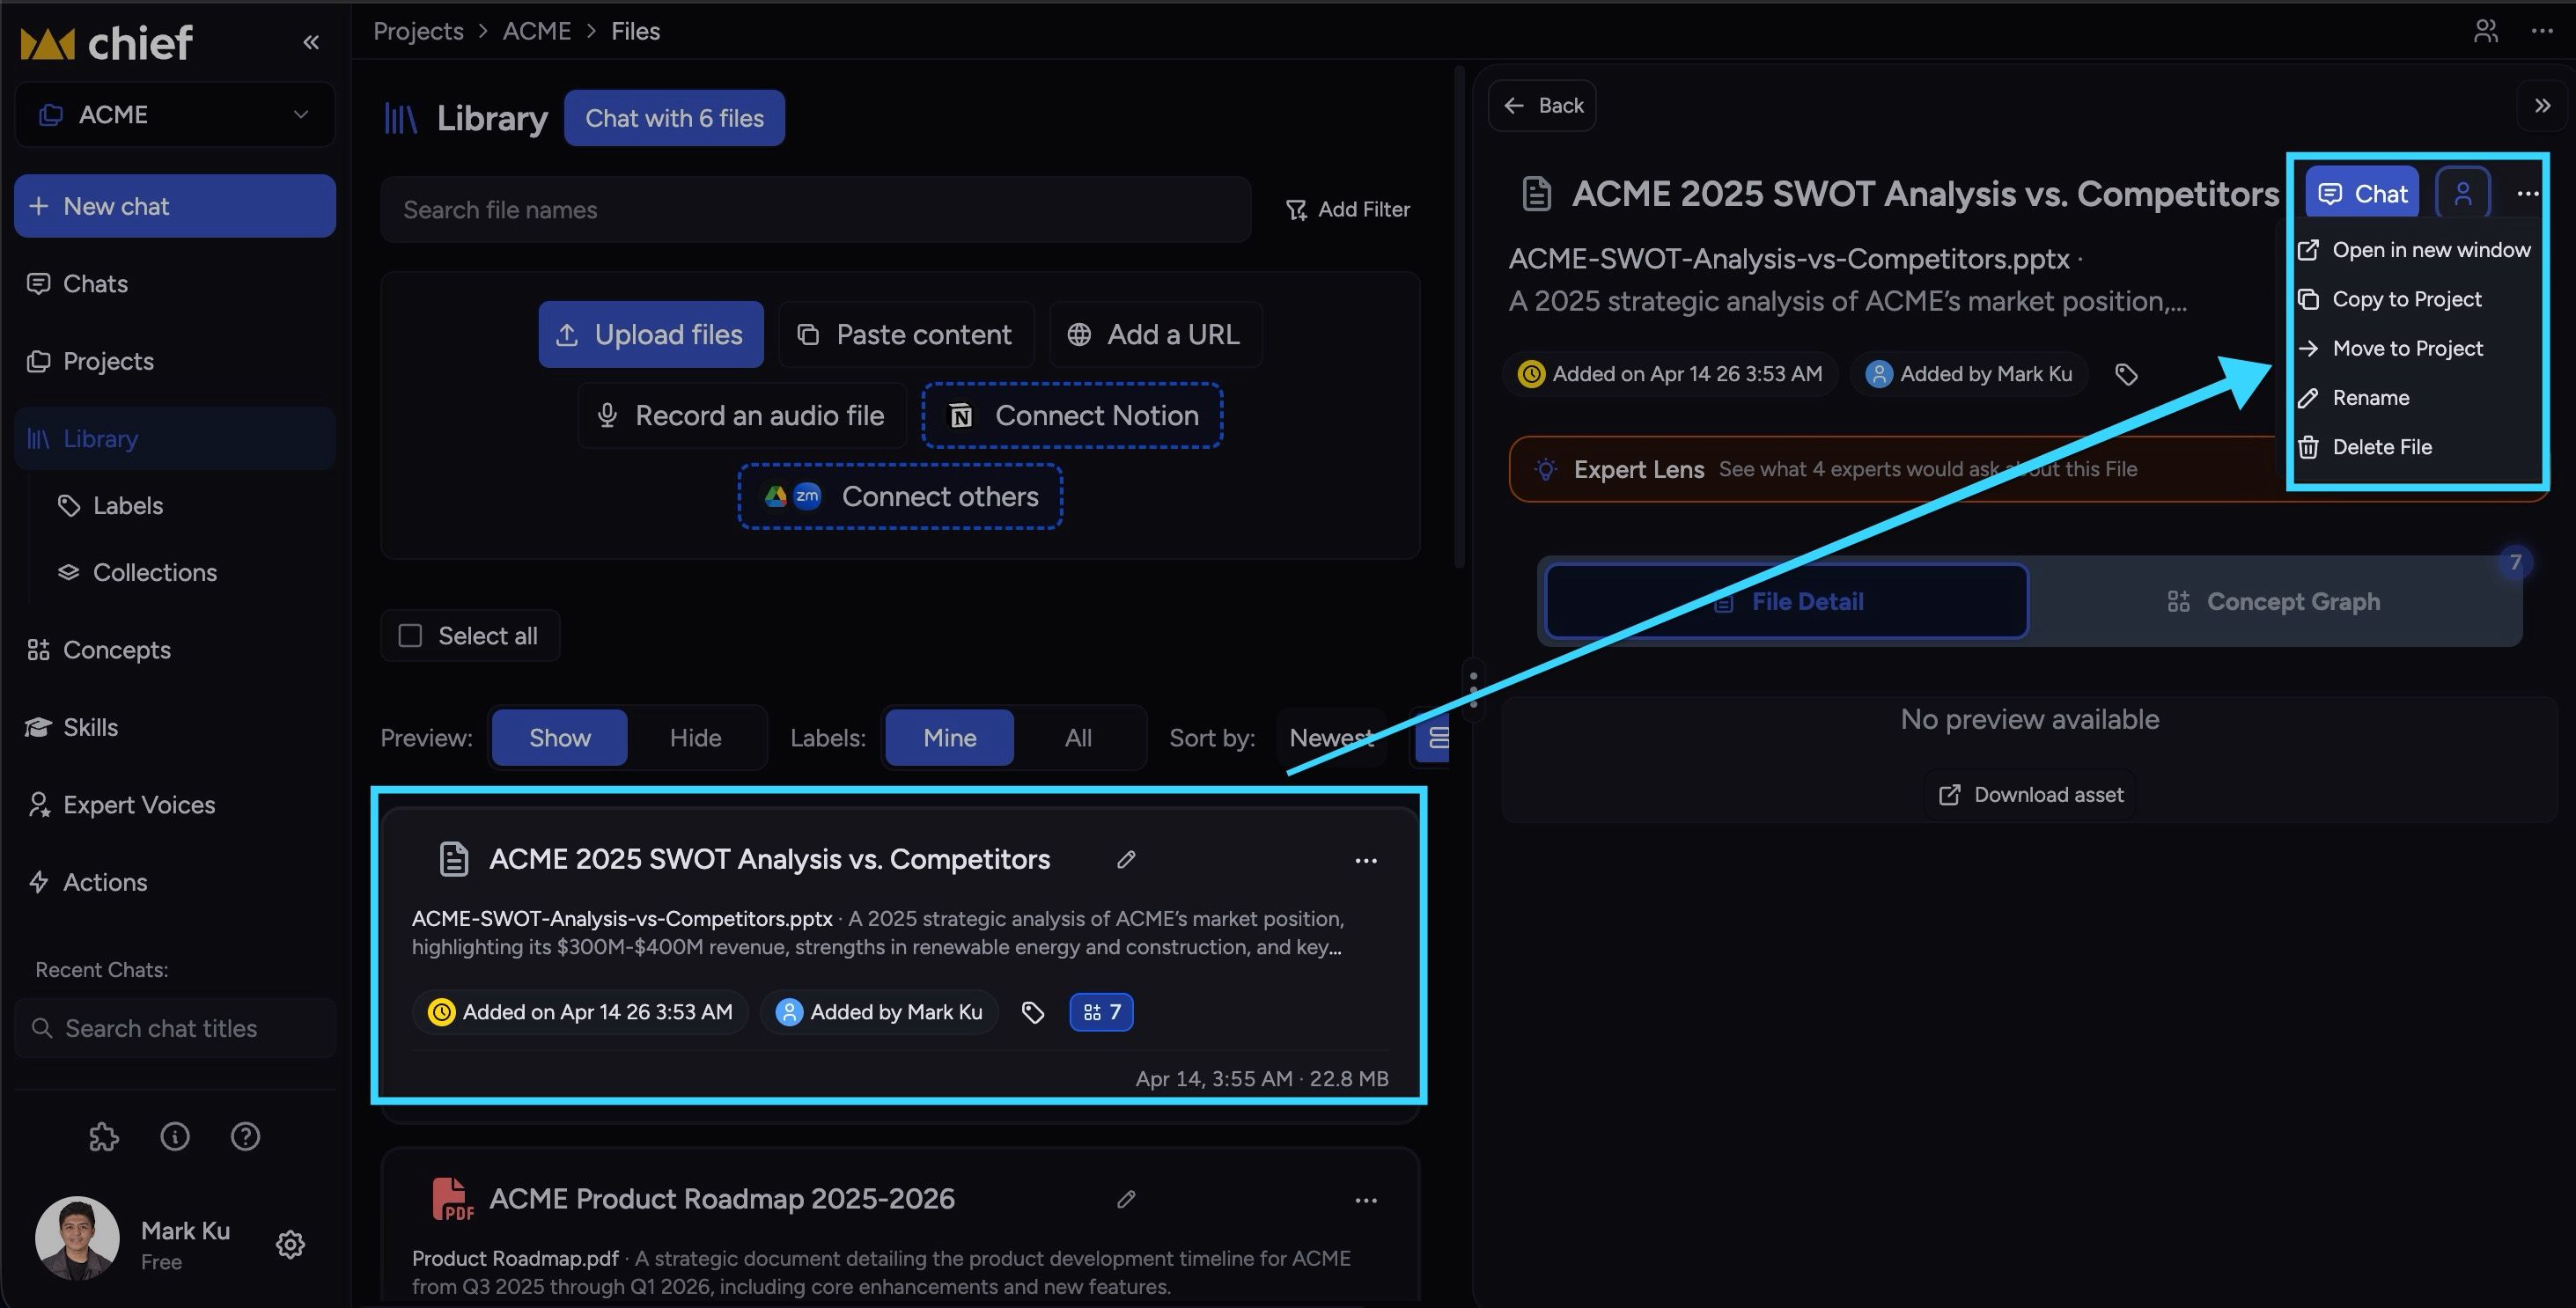Screen dimensions: 2576x1308
Task: Click the Chat button for the SWOT file
Action: coord(2362,193)
